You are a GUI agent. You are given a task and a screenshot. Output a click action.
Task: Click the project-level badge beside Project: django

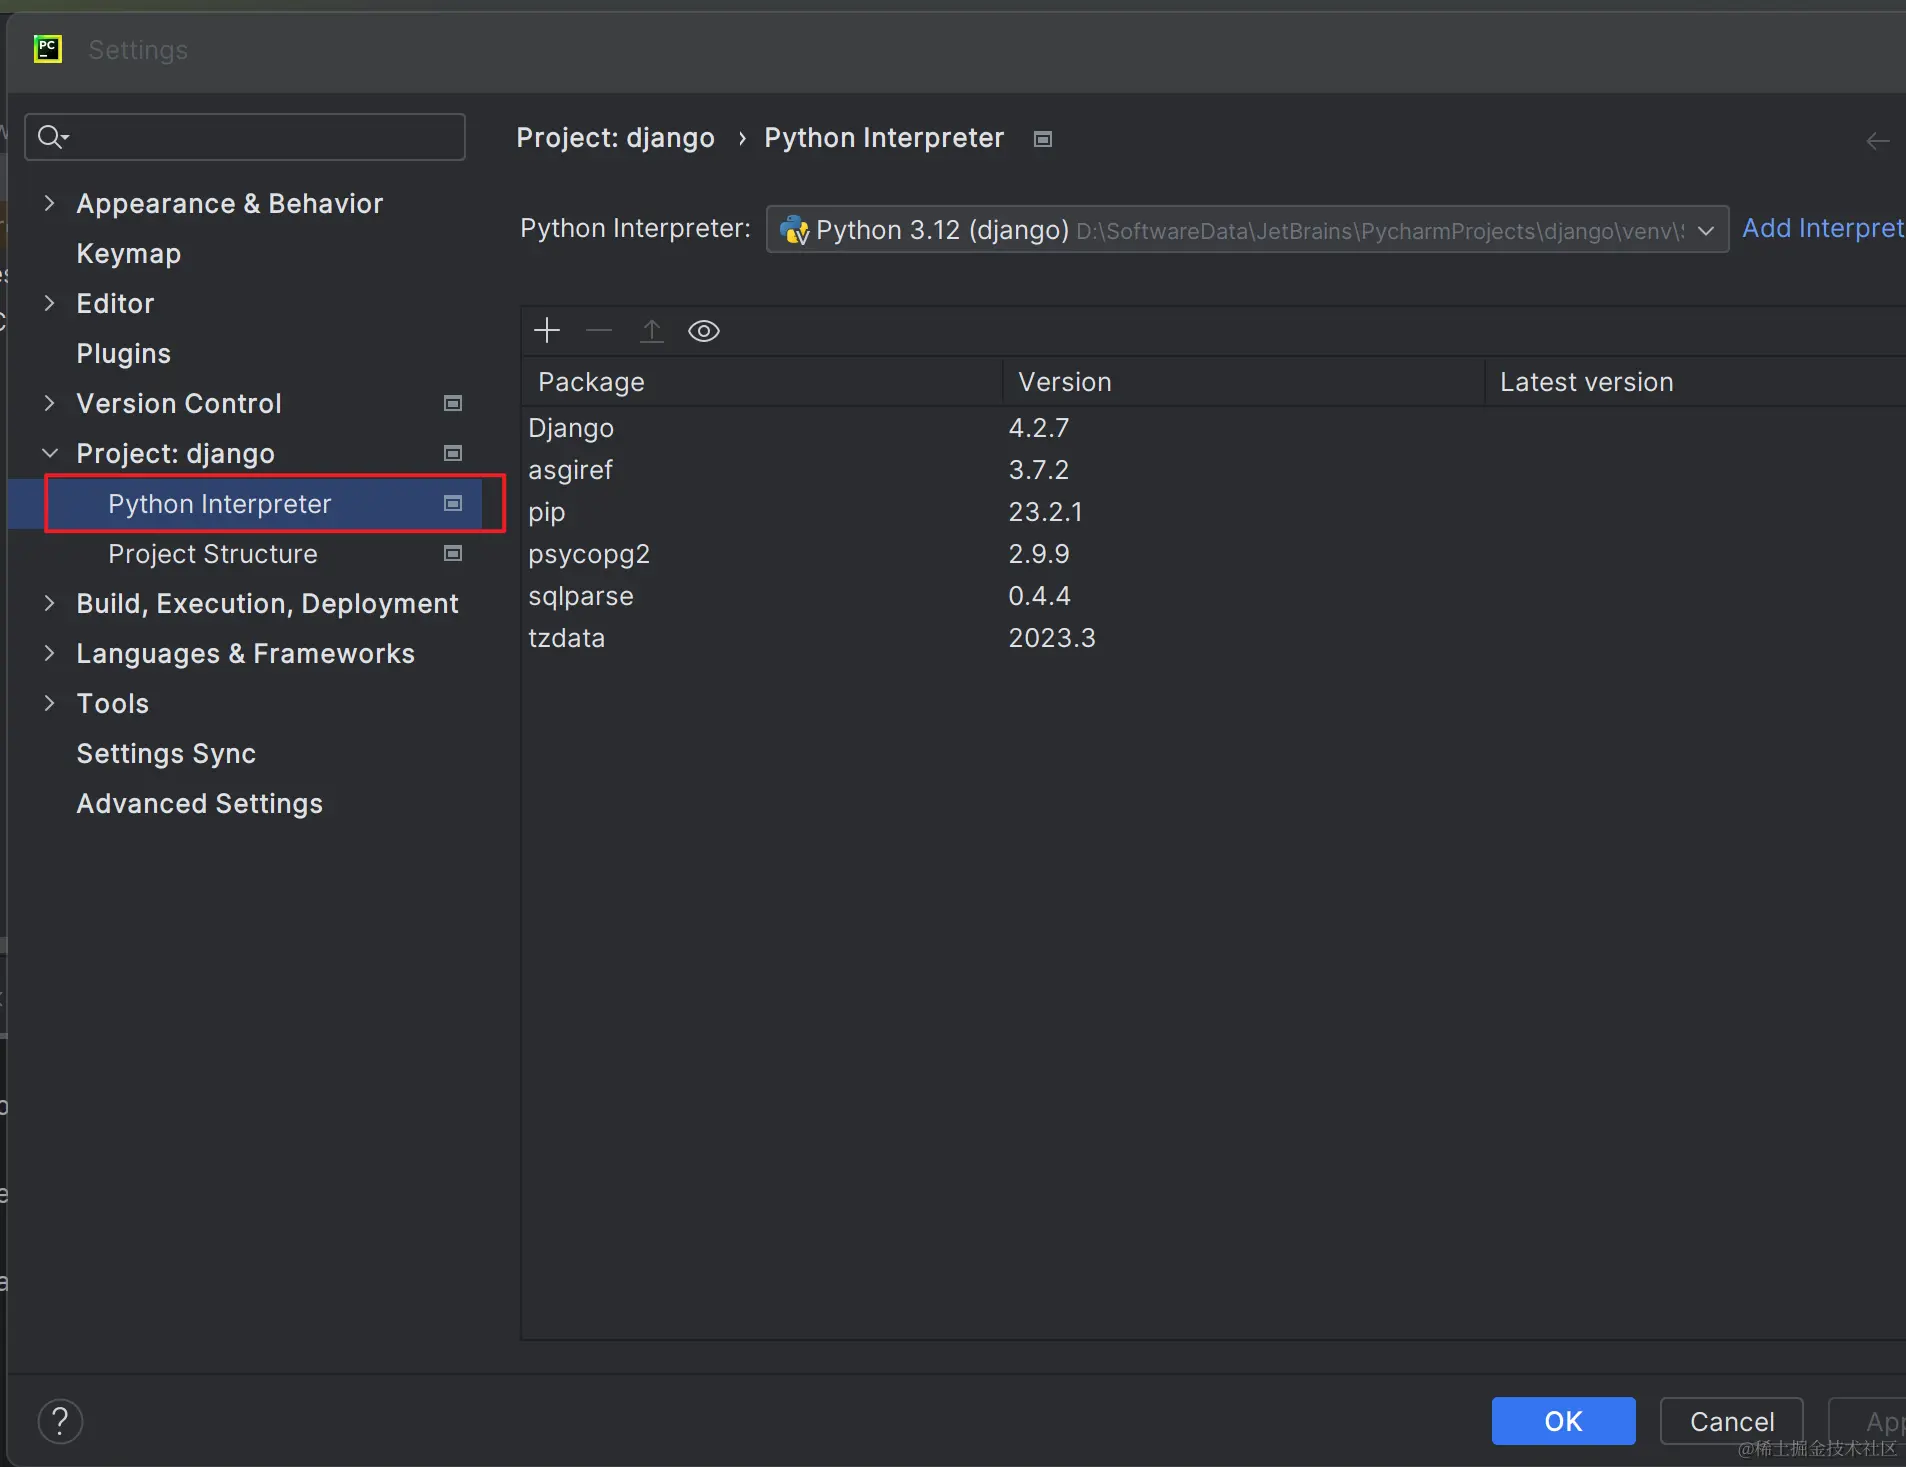click(453, 454)
